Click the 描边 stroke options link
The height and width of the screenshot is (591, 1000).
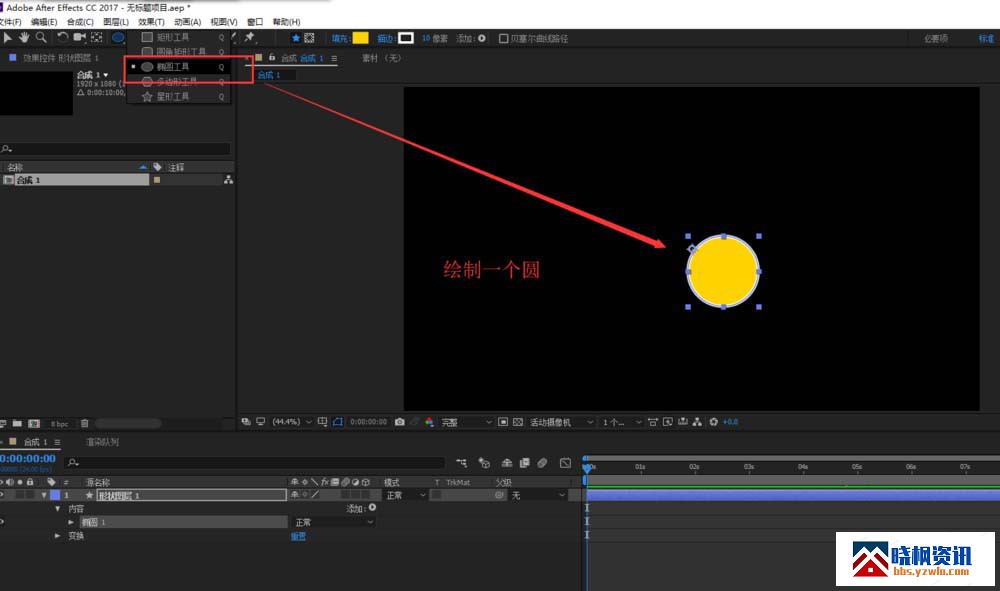385,39
